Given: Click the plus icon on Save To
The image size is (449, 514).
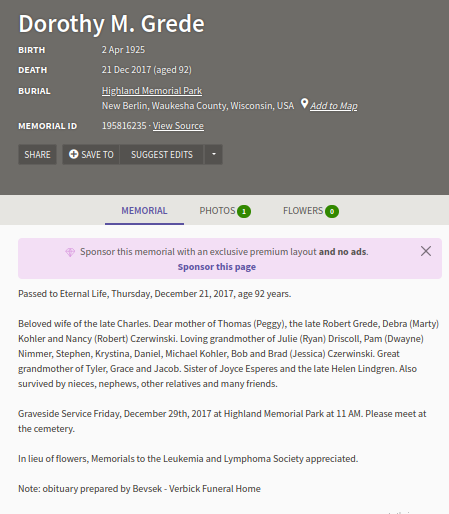Looking at the screenshot, I should tap(74, 154).
